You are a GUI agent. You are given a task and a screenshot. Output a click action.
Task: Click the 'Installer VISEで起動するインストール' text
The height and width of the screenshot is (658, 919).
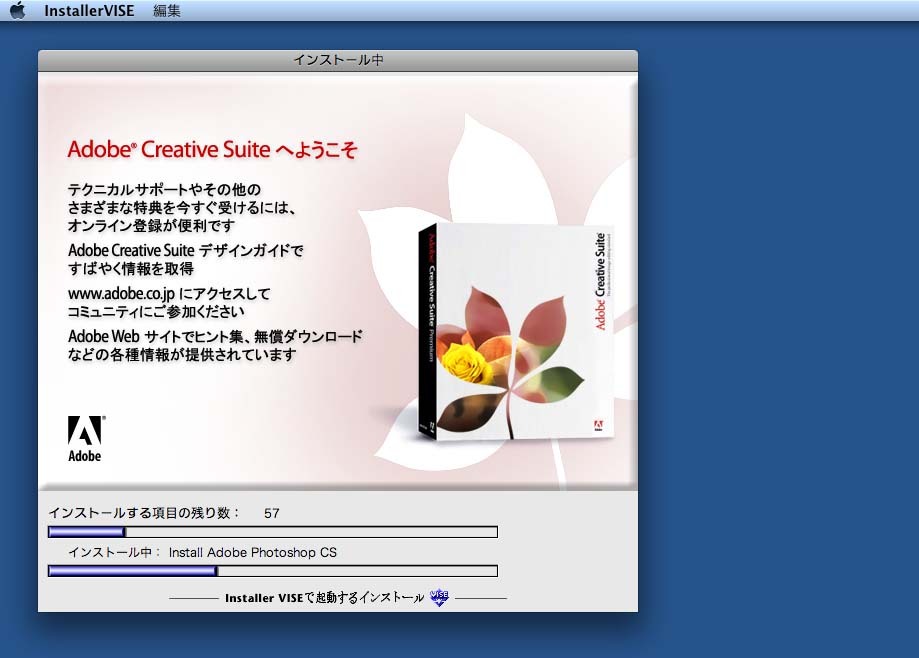324,598
